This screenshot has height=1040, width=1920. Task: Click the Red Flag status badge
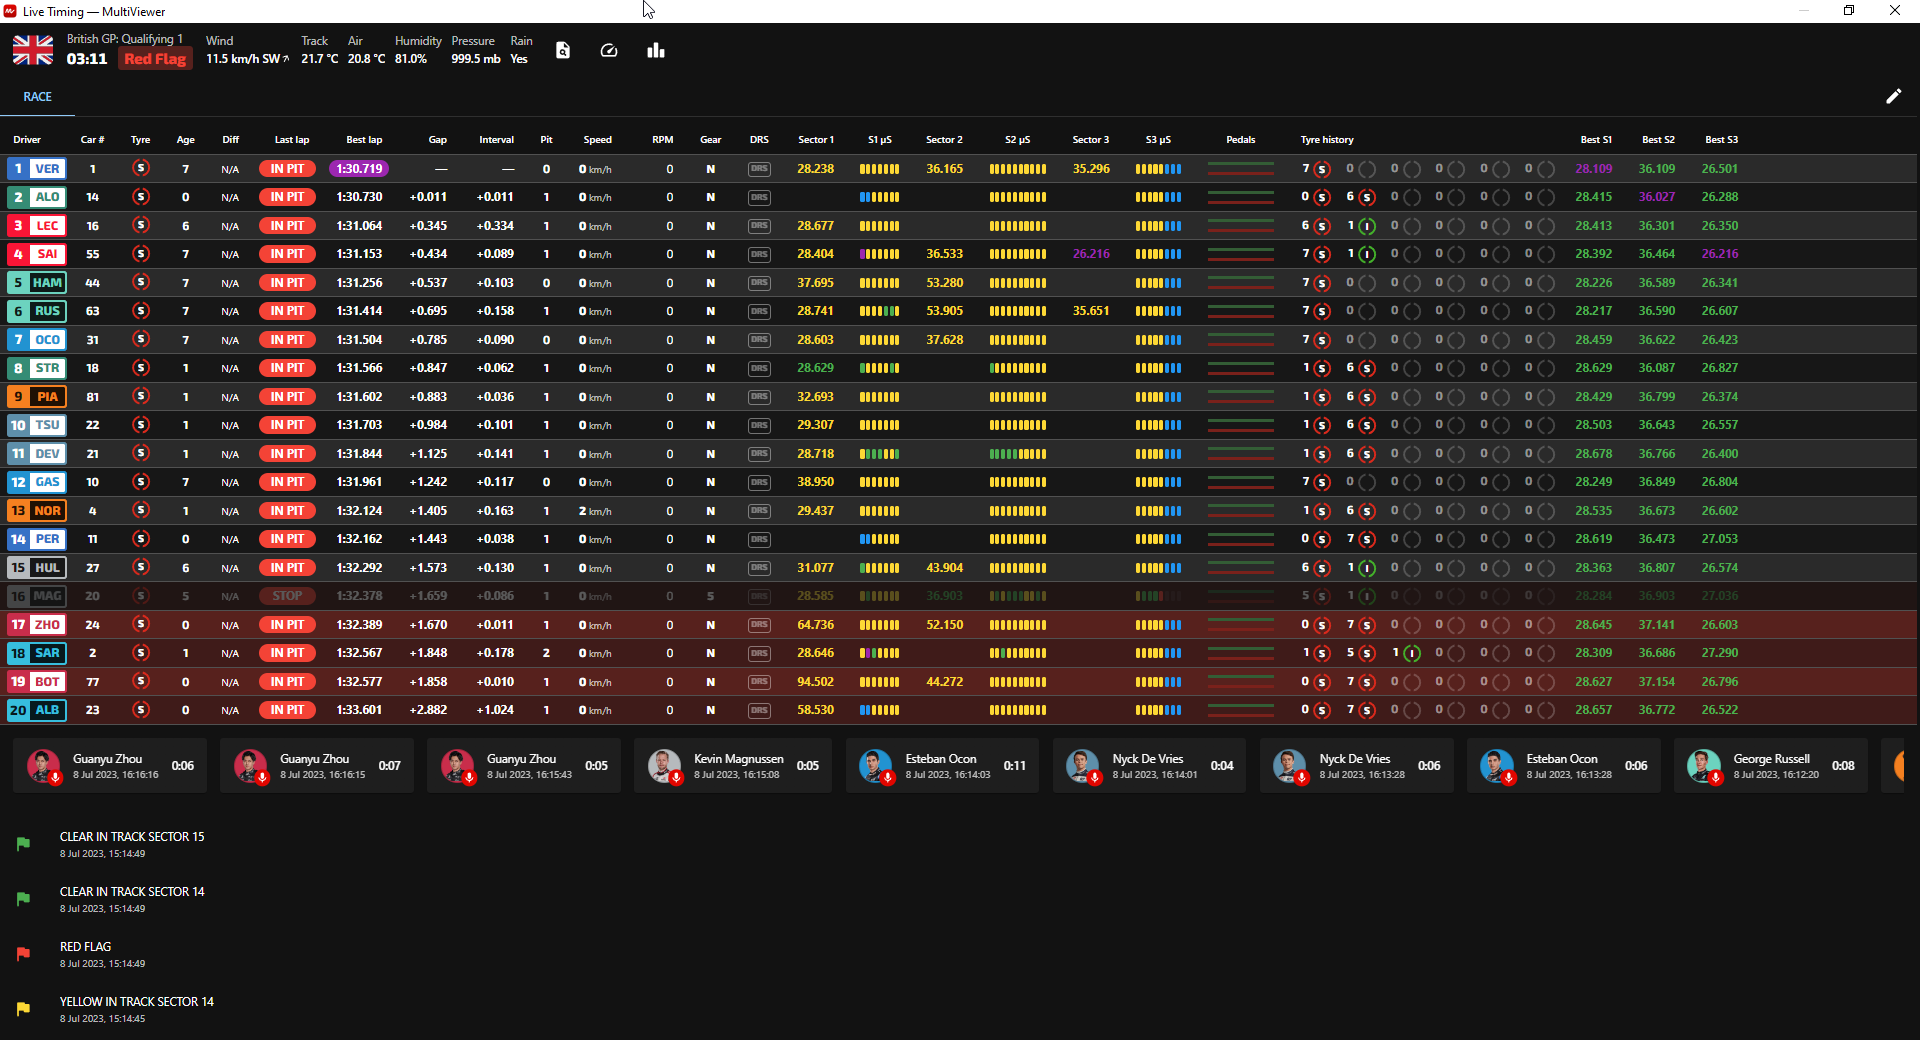155,59
